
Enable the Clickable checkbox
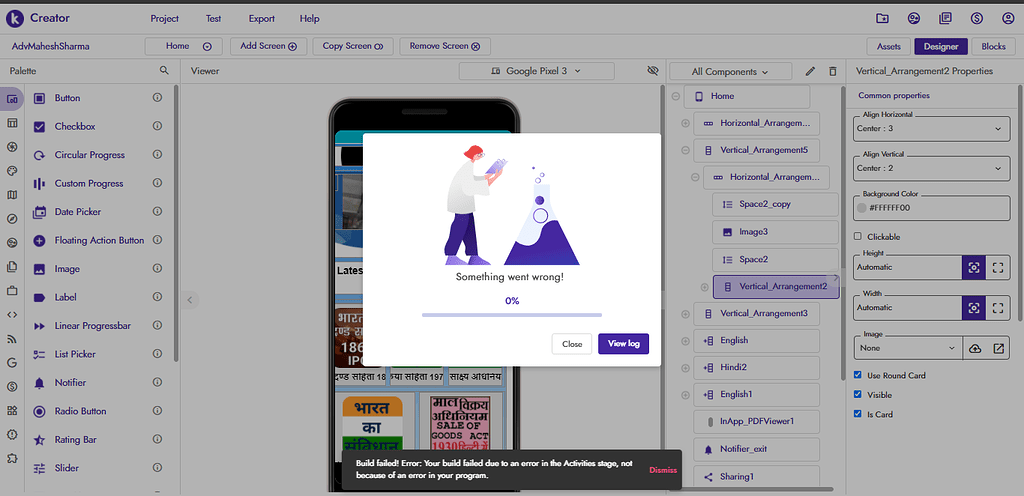pyautogui.click(x=859, y=237)
